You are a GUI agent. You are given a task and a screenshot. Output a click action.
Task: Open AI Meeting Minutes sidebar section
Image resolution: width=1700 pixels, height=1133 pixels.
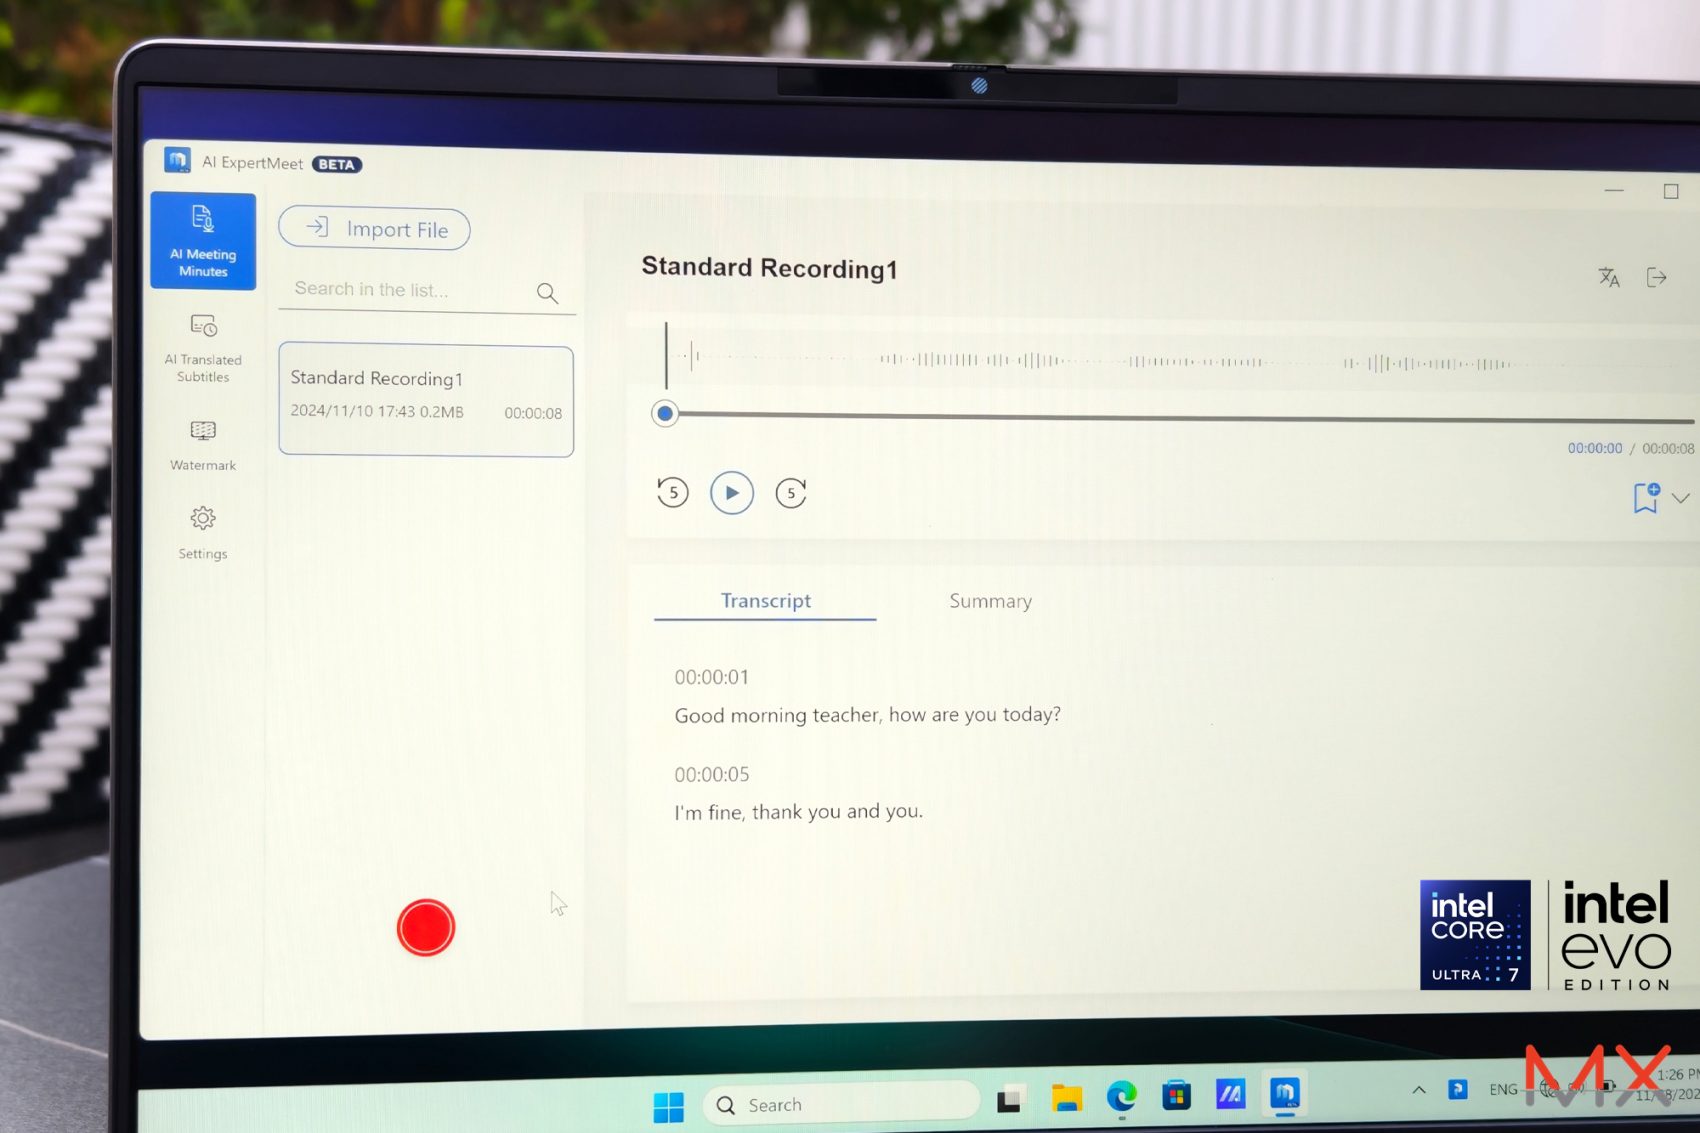(x=203, y=241)
